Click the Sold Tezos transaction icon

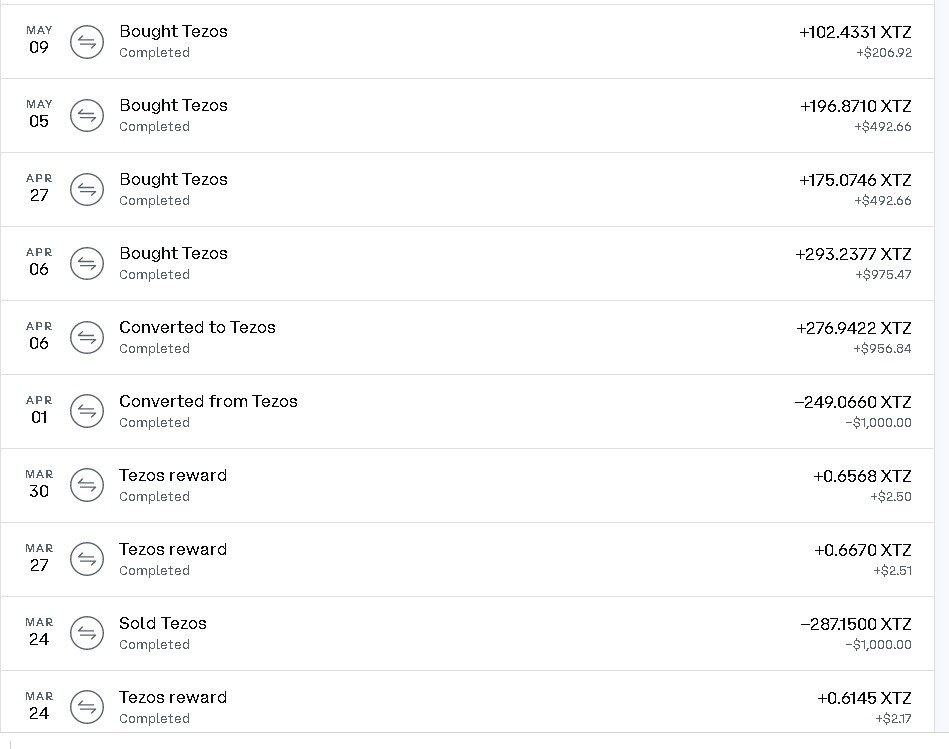87,633
